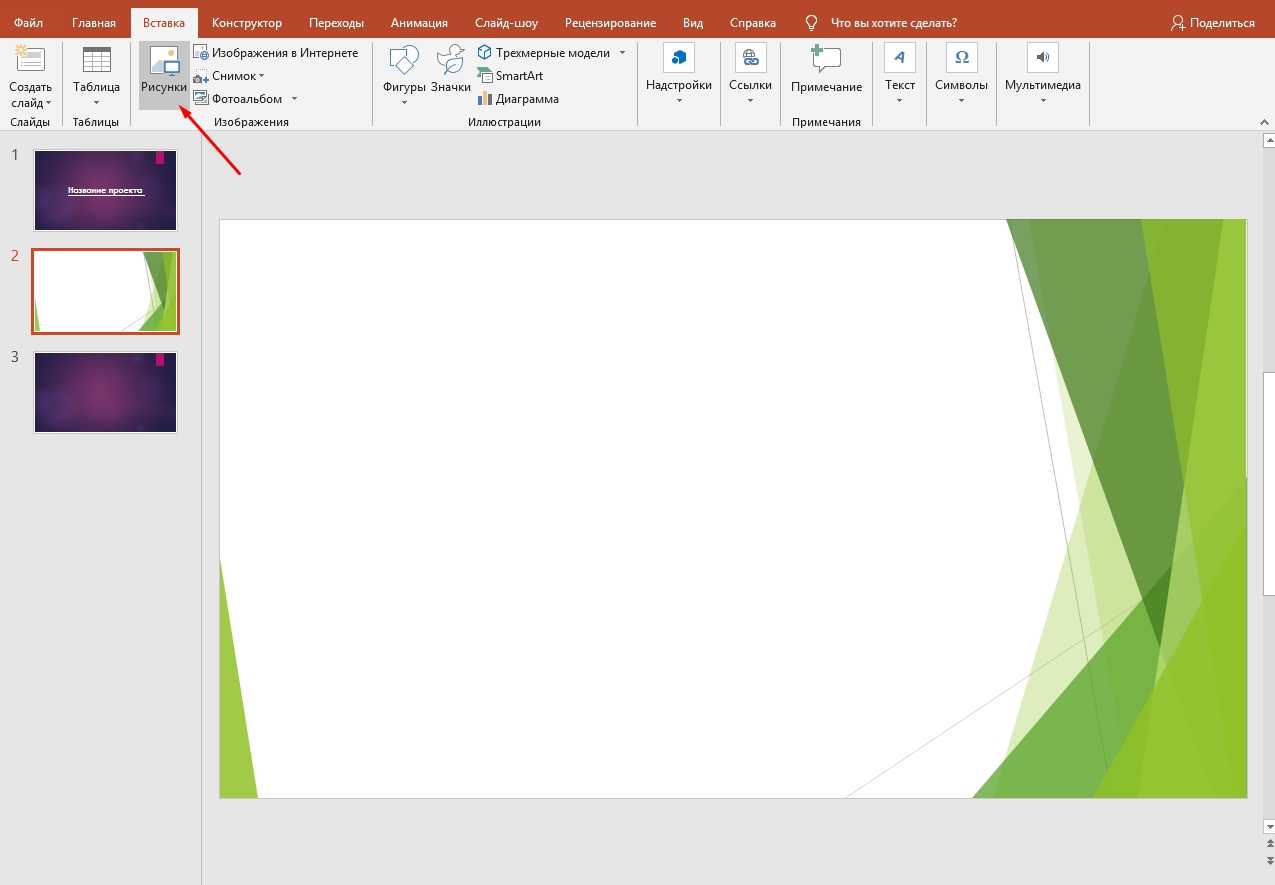Open the Анимация tab

click(x=419, y=23)
